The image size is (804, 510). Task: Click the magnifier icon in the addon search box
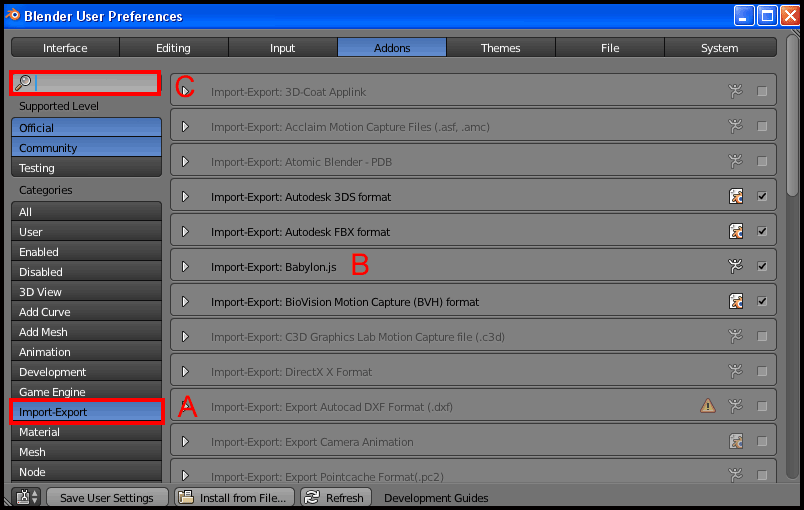(23, 83)
